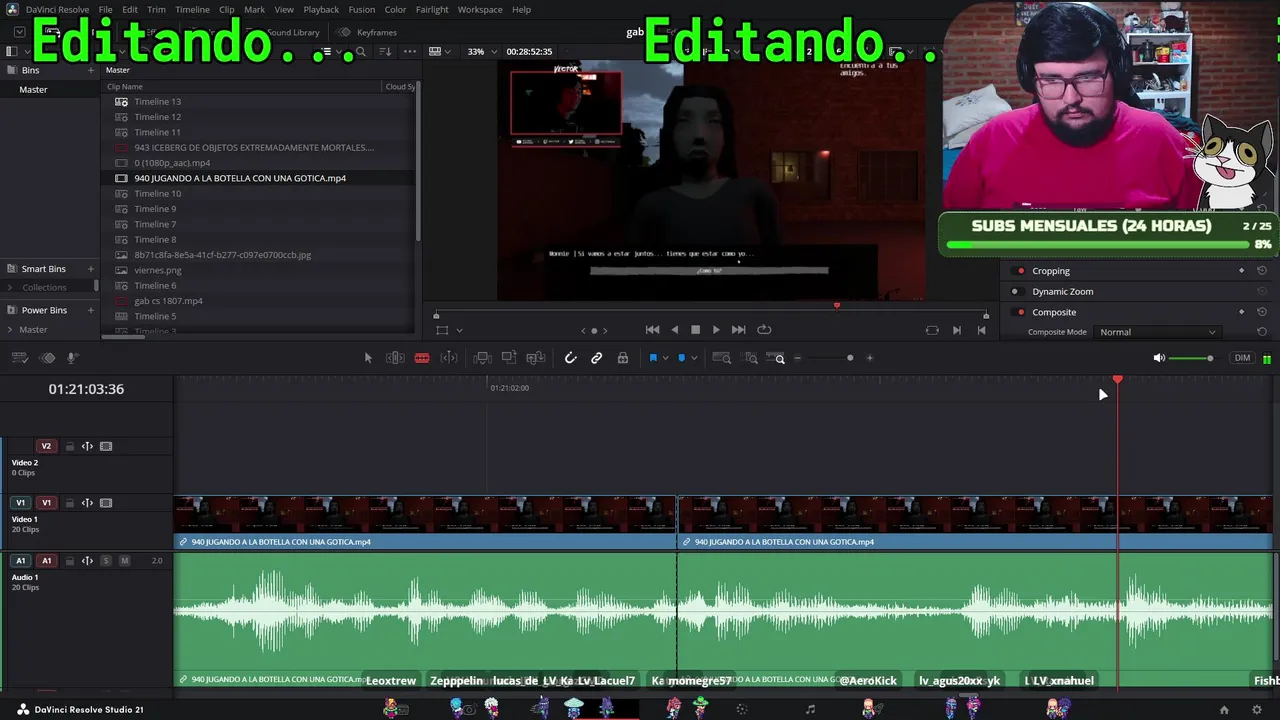This screenshot has height=720, width=1280.
Task: Click the Insert Clip icon
Action: tap(482, 358)
